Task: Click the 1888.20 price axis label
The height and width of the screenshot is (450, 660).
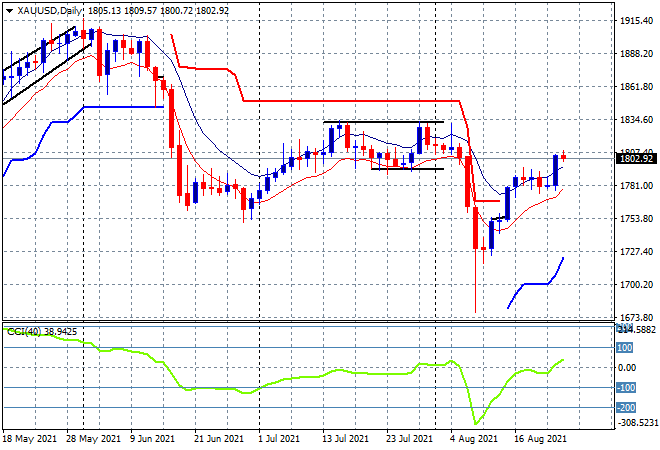Action: click(636, 54)
